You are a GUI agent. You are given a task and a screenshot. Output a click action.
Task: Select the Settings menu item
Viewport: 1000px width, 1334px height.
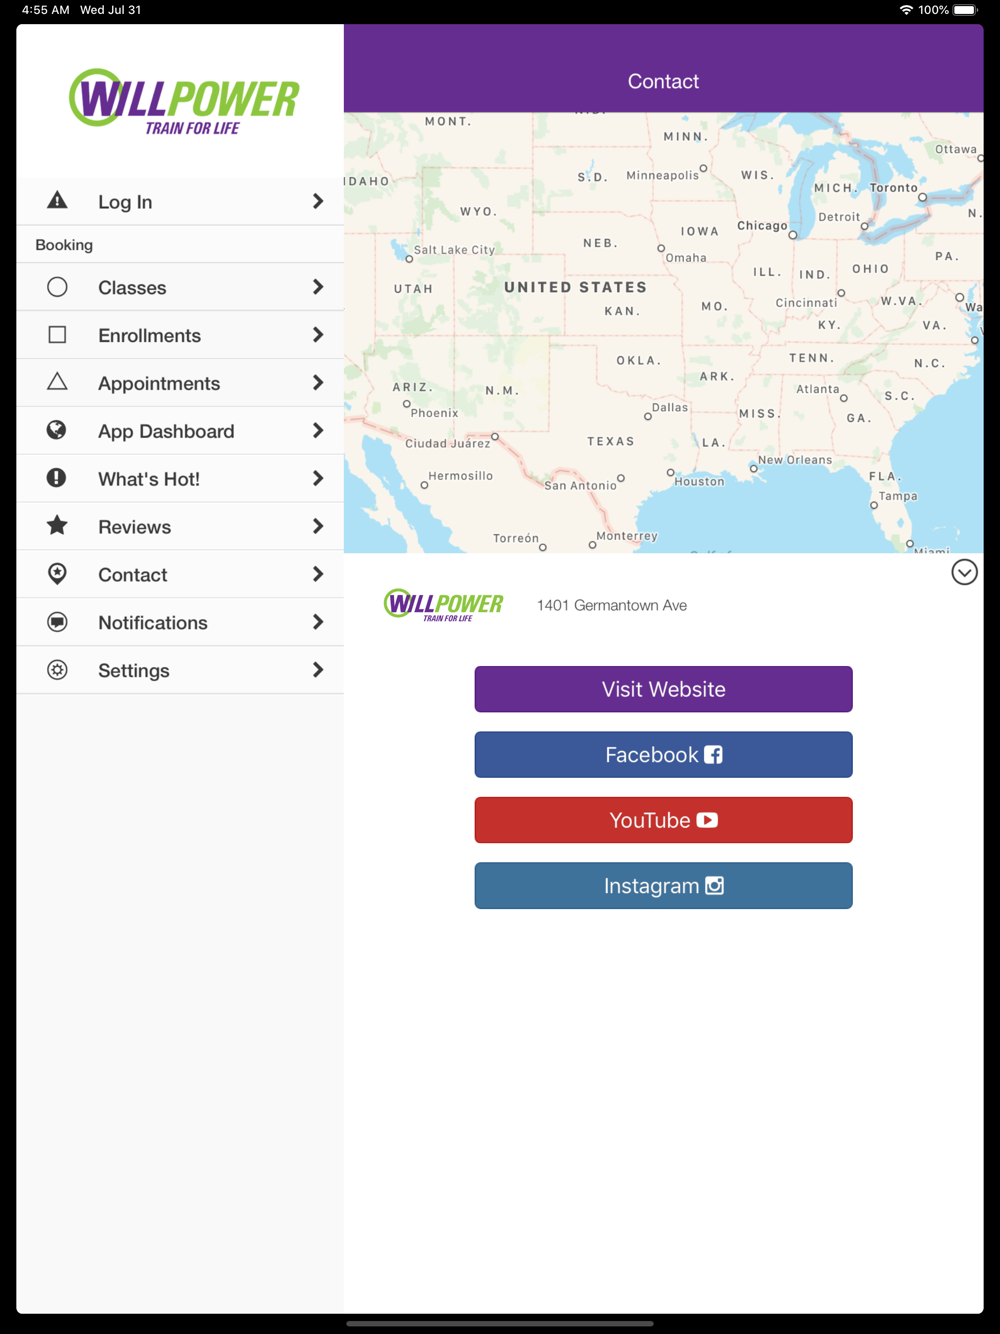[x=180, y=670]
